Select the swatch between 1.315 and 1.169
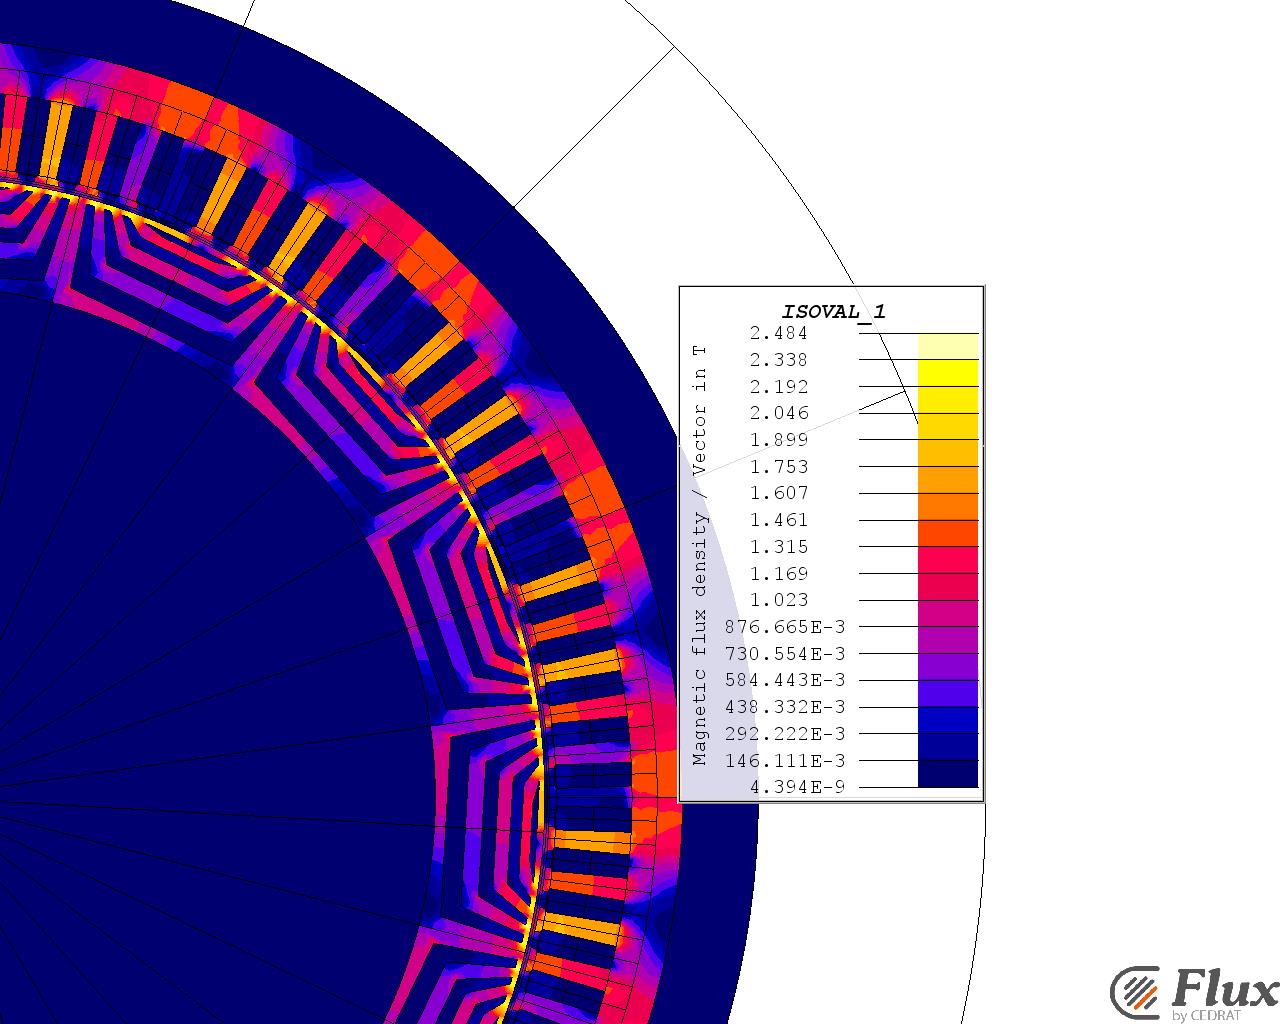Image resolution: width=1280 pixels, height=1024 pixels. pos(947,560)
